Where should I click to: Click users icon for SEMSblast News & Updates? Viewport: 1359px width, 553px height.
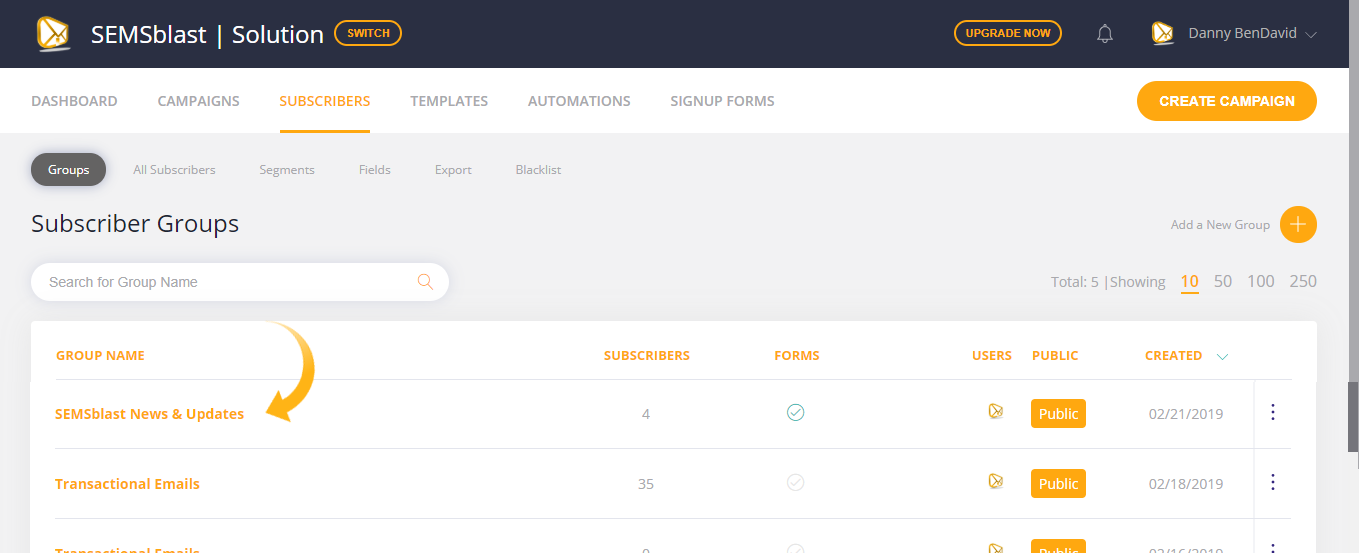point(995,411)
